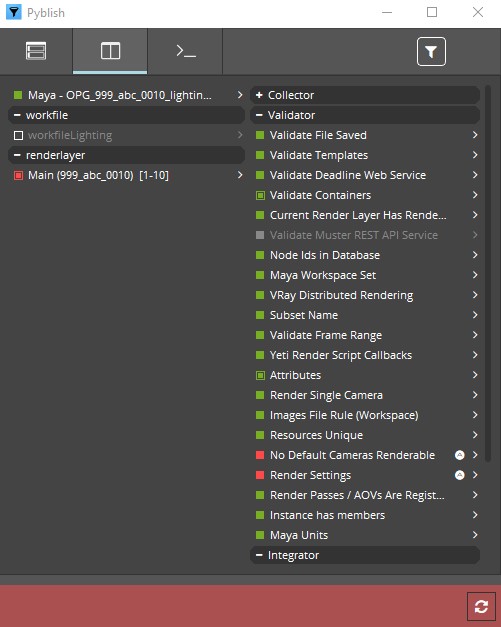The width and height of the screenshot is (501, 627).
Task: Toggle the Maya context checkbox
Action: point(18,95)
